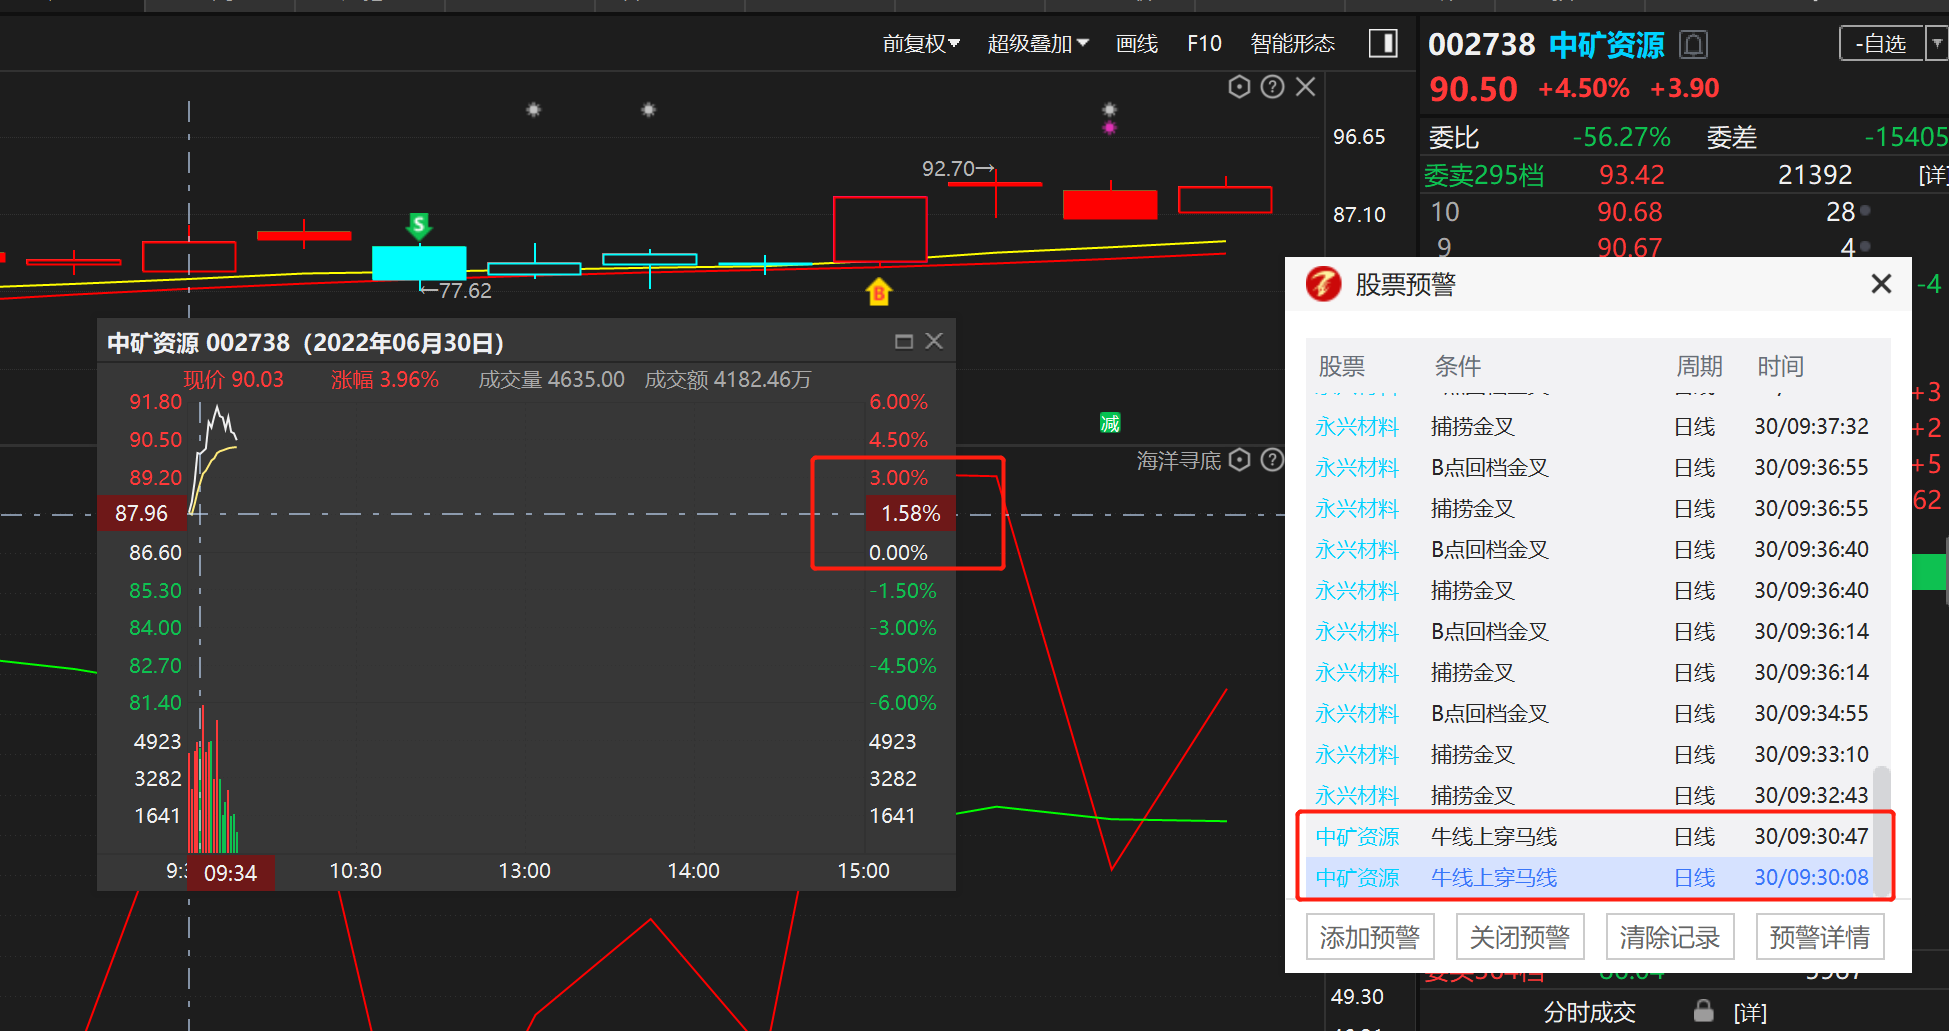
Task: Click the 预警详情 button
Action: [x=1820, y=937]
